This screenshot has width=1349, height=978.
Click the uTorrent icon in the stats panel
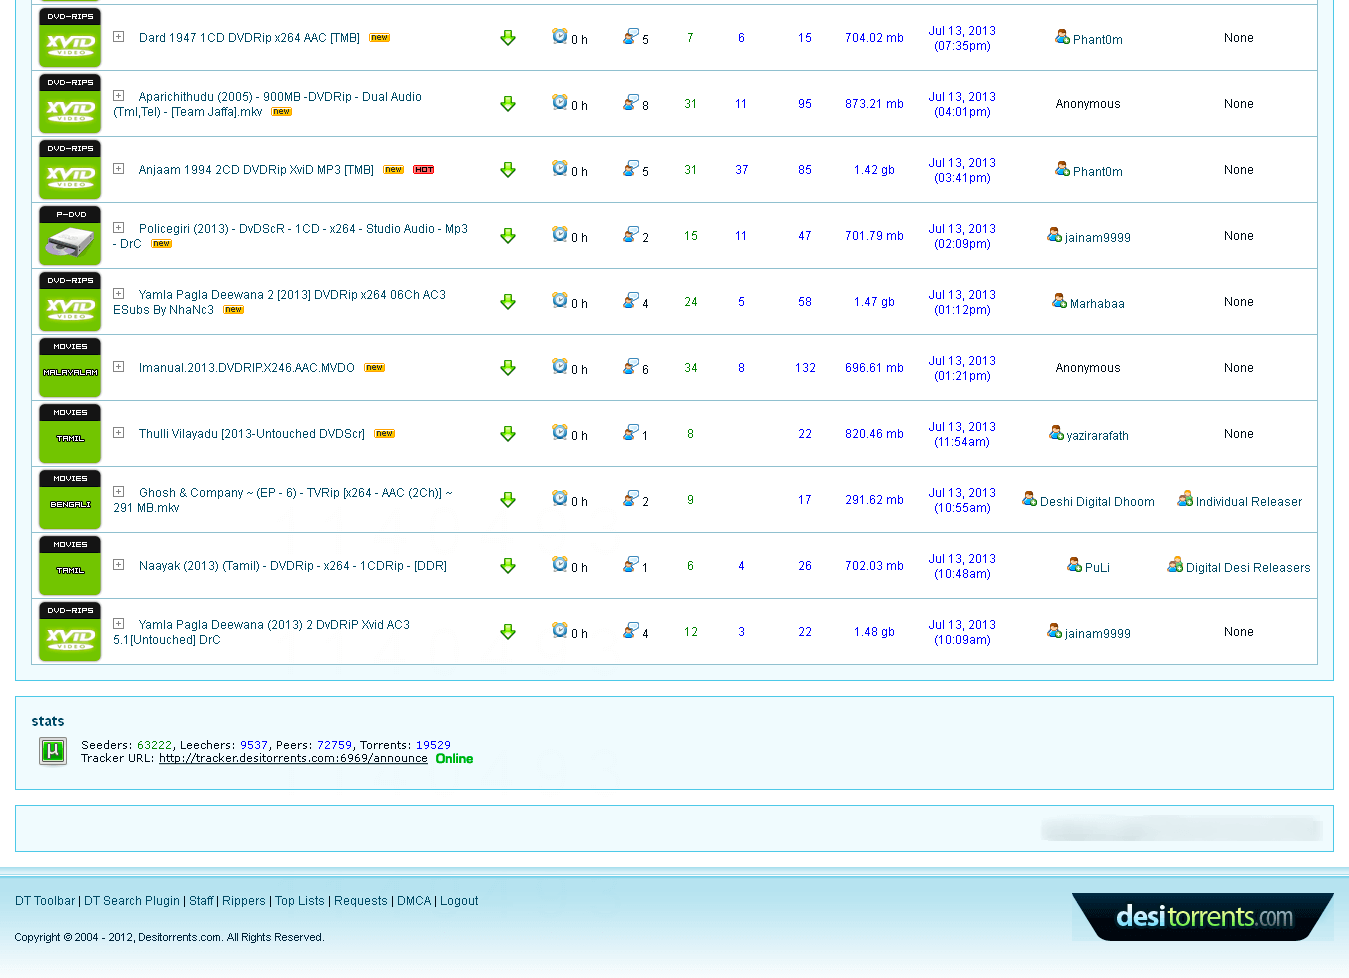53,751
